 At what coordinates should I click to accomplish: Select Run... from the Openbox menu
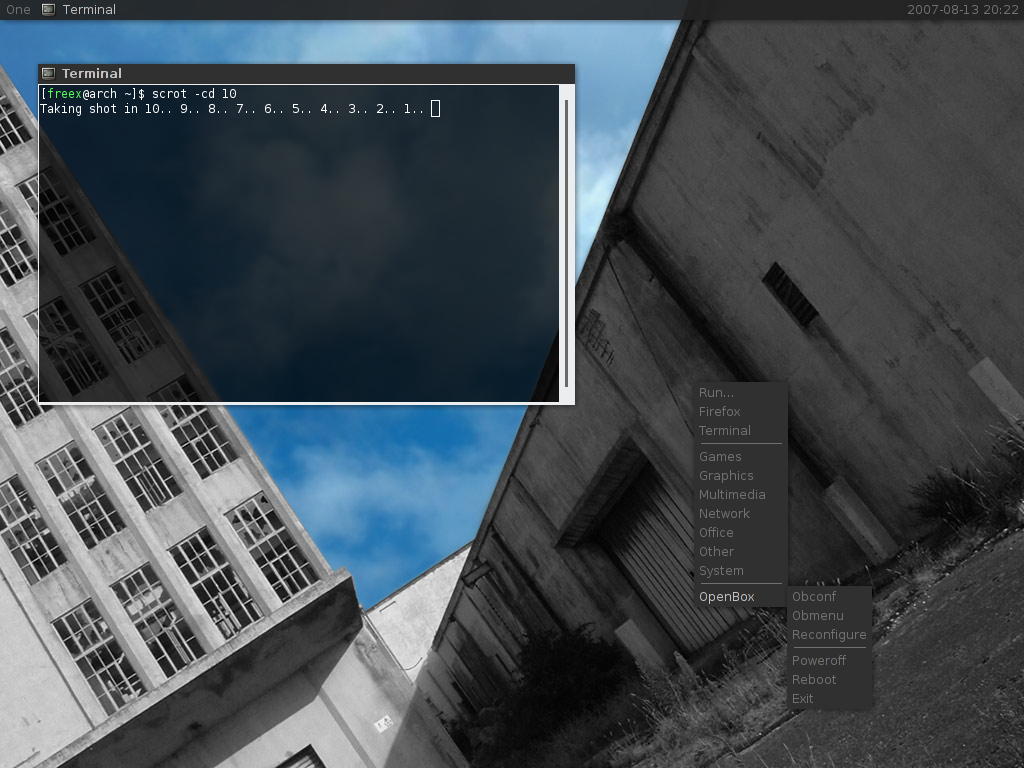740,392
